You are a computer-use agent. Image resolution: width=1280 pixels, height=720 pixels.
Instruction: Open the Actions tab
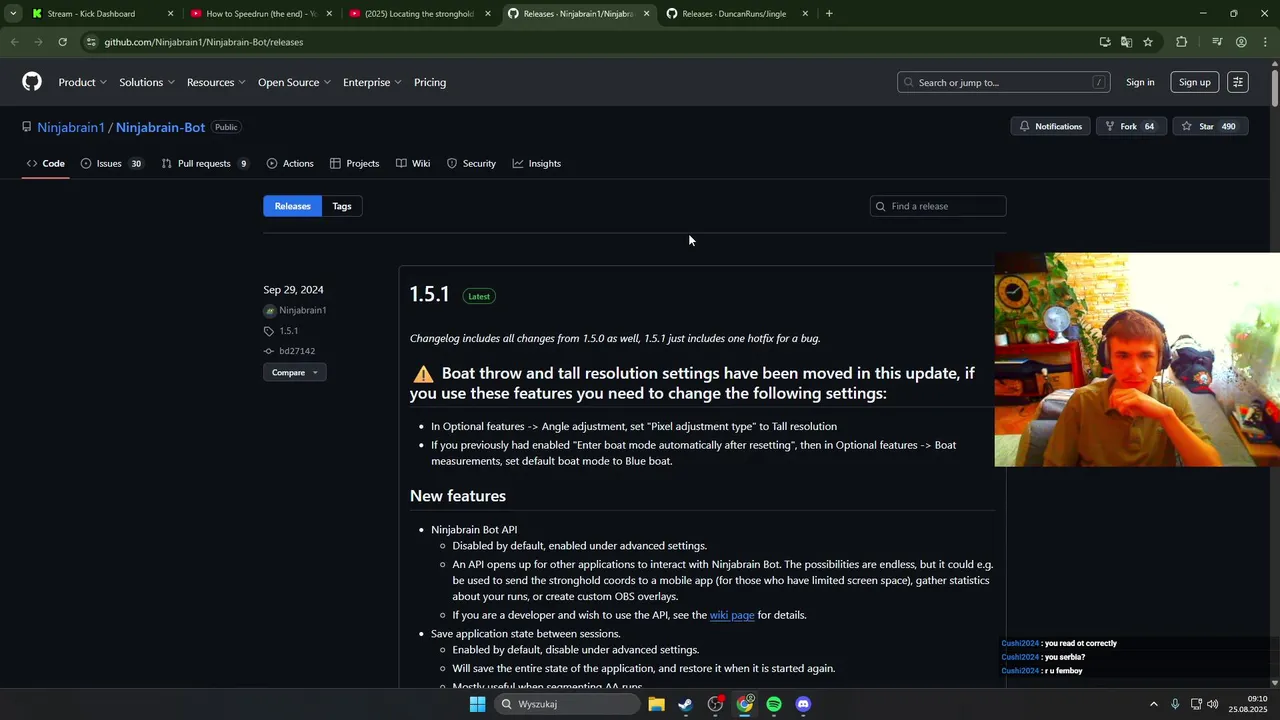(290, 163)
